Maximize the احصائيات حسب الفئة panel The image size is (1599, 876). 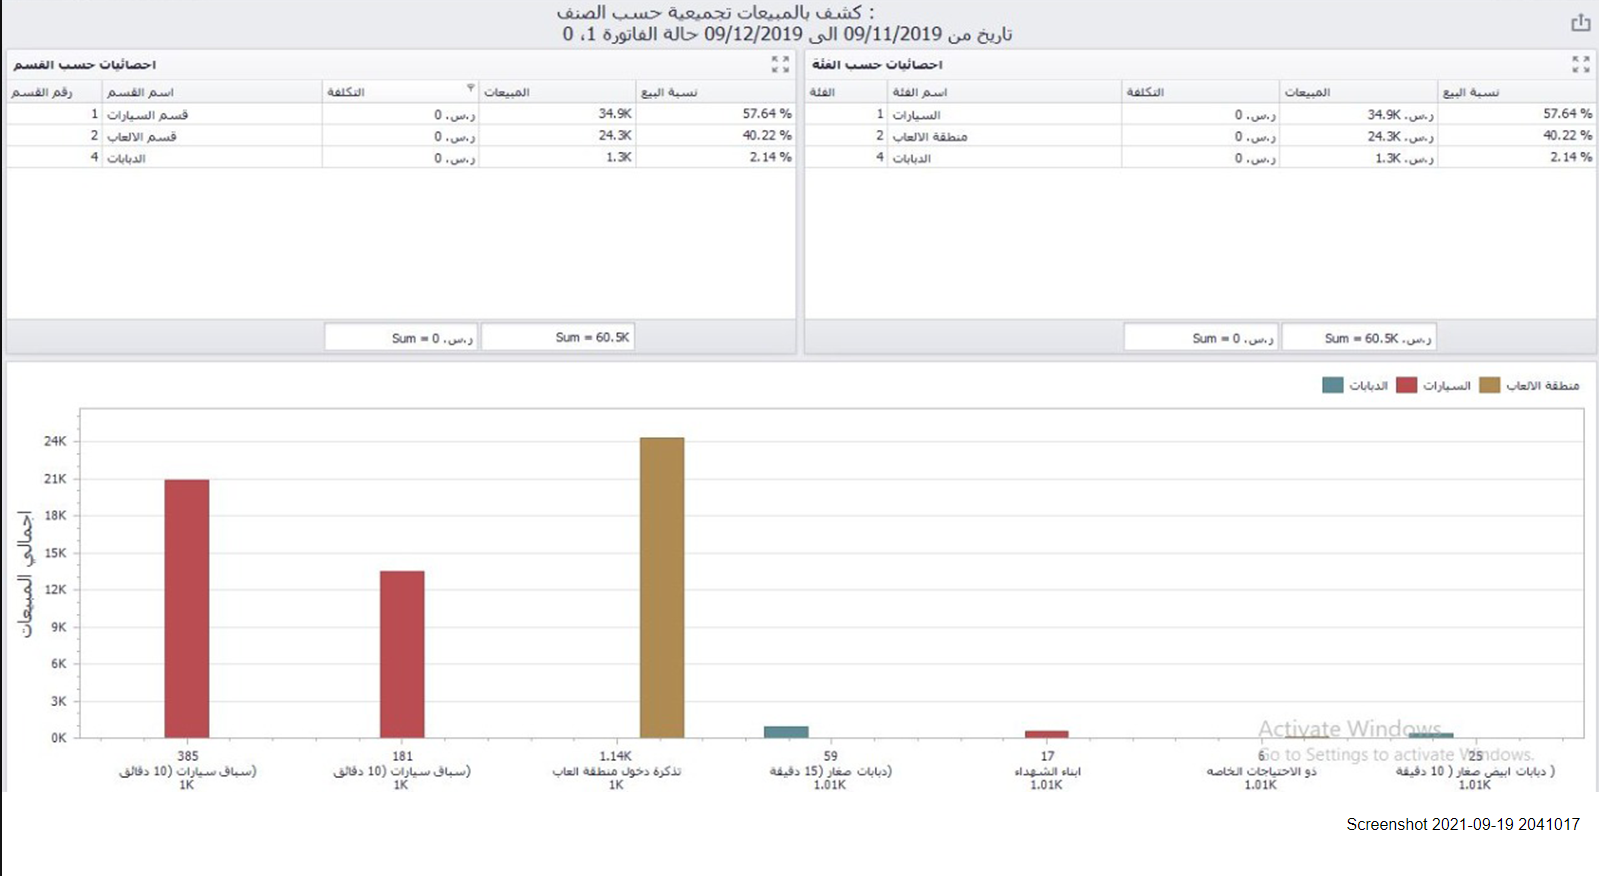tap(1580, 64)
